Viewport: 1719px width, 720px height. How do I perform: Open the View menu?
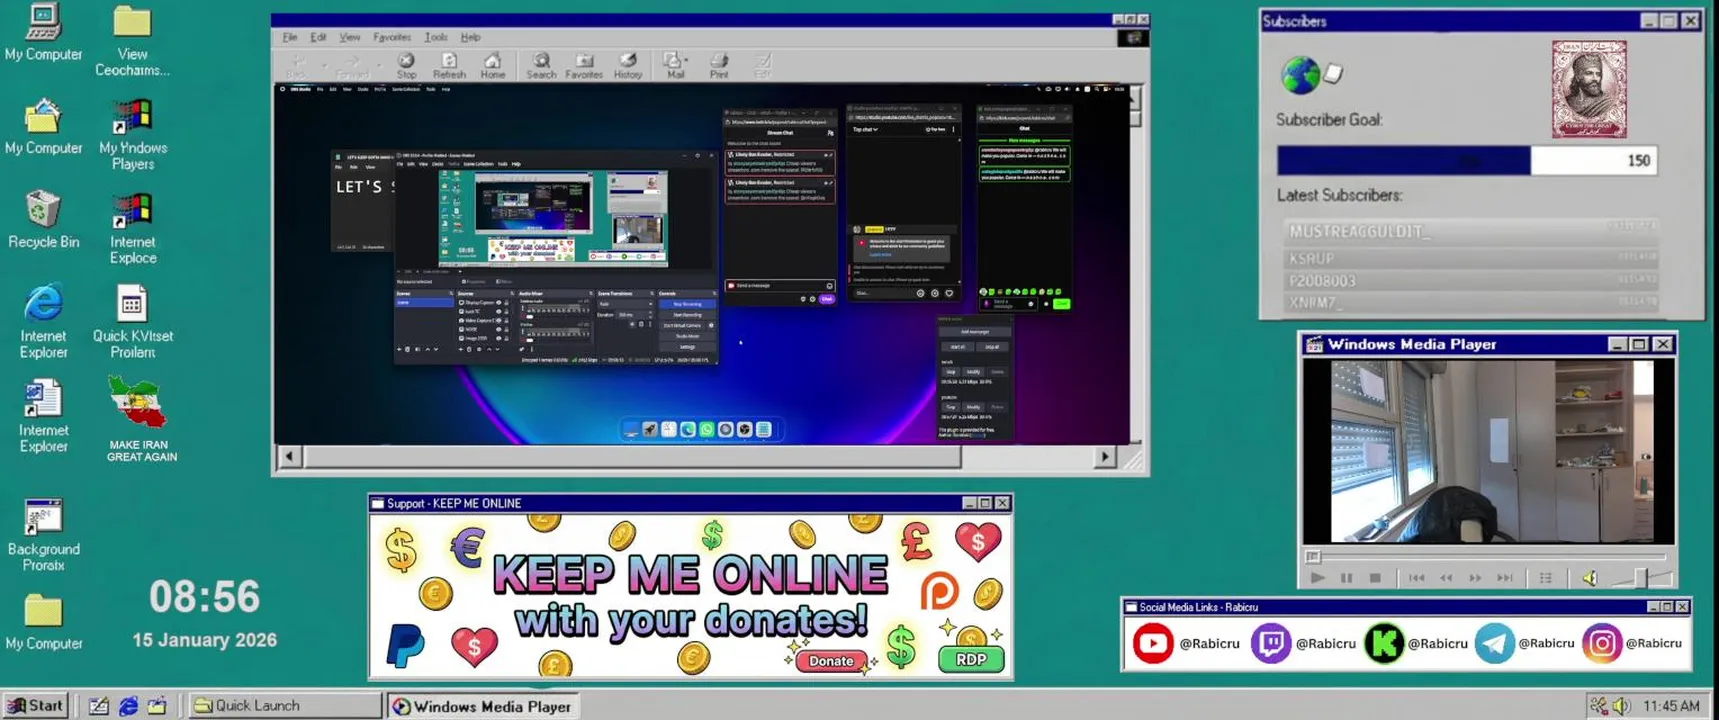point(349,37)
